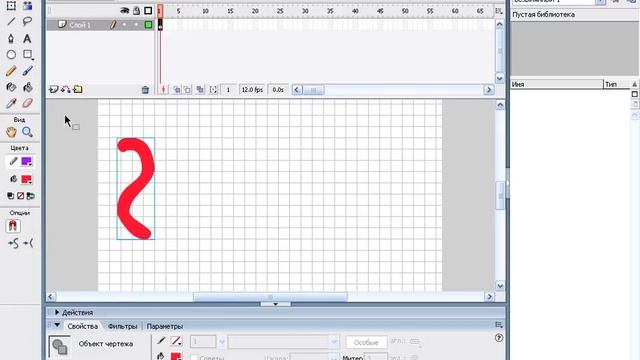
Task: Delete layer with trash icon
Action: [x=145, y=90]
